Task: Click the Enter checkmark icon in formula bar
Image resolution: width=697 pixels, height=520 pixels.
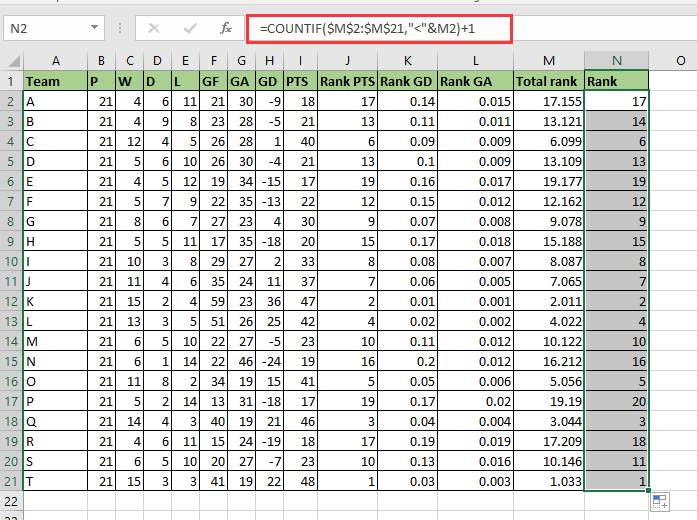Action: tap(189, 29)
